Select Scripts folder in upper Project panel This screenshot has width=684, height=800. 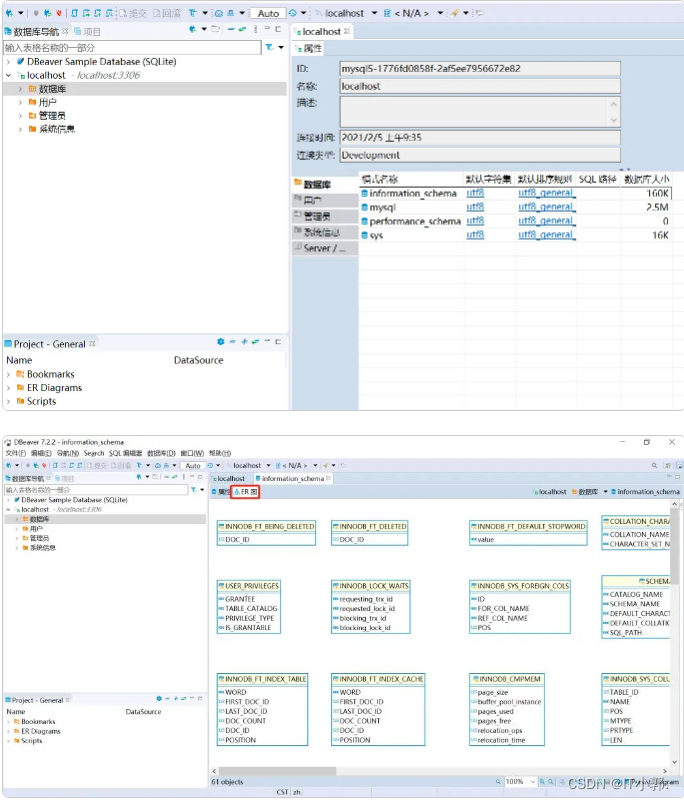pyautogui.click(x=41, y=402)
